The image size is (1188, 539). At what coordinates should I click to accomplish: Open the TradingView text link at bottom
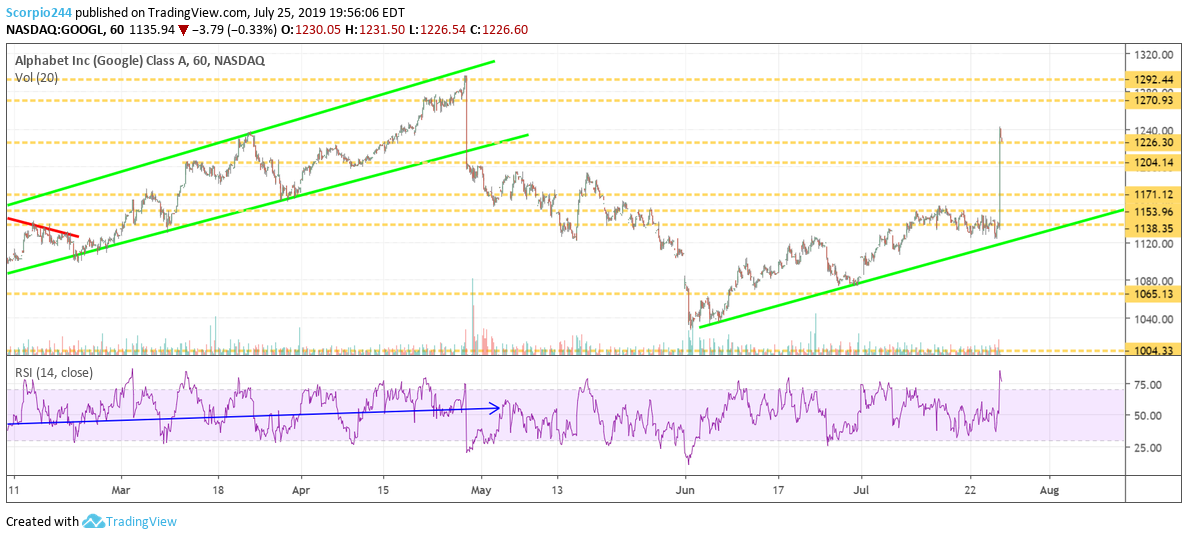(x=141, y=522)
